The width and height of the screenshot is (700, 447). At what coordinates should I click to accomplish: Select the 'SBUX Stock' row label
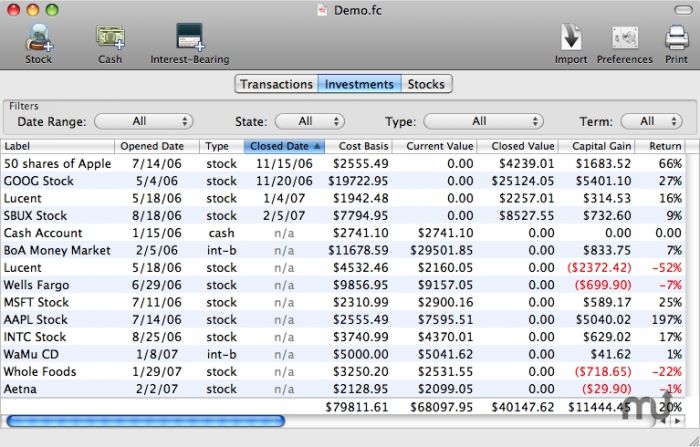[35, 216]
